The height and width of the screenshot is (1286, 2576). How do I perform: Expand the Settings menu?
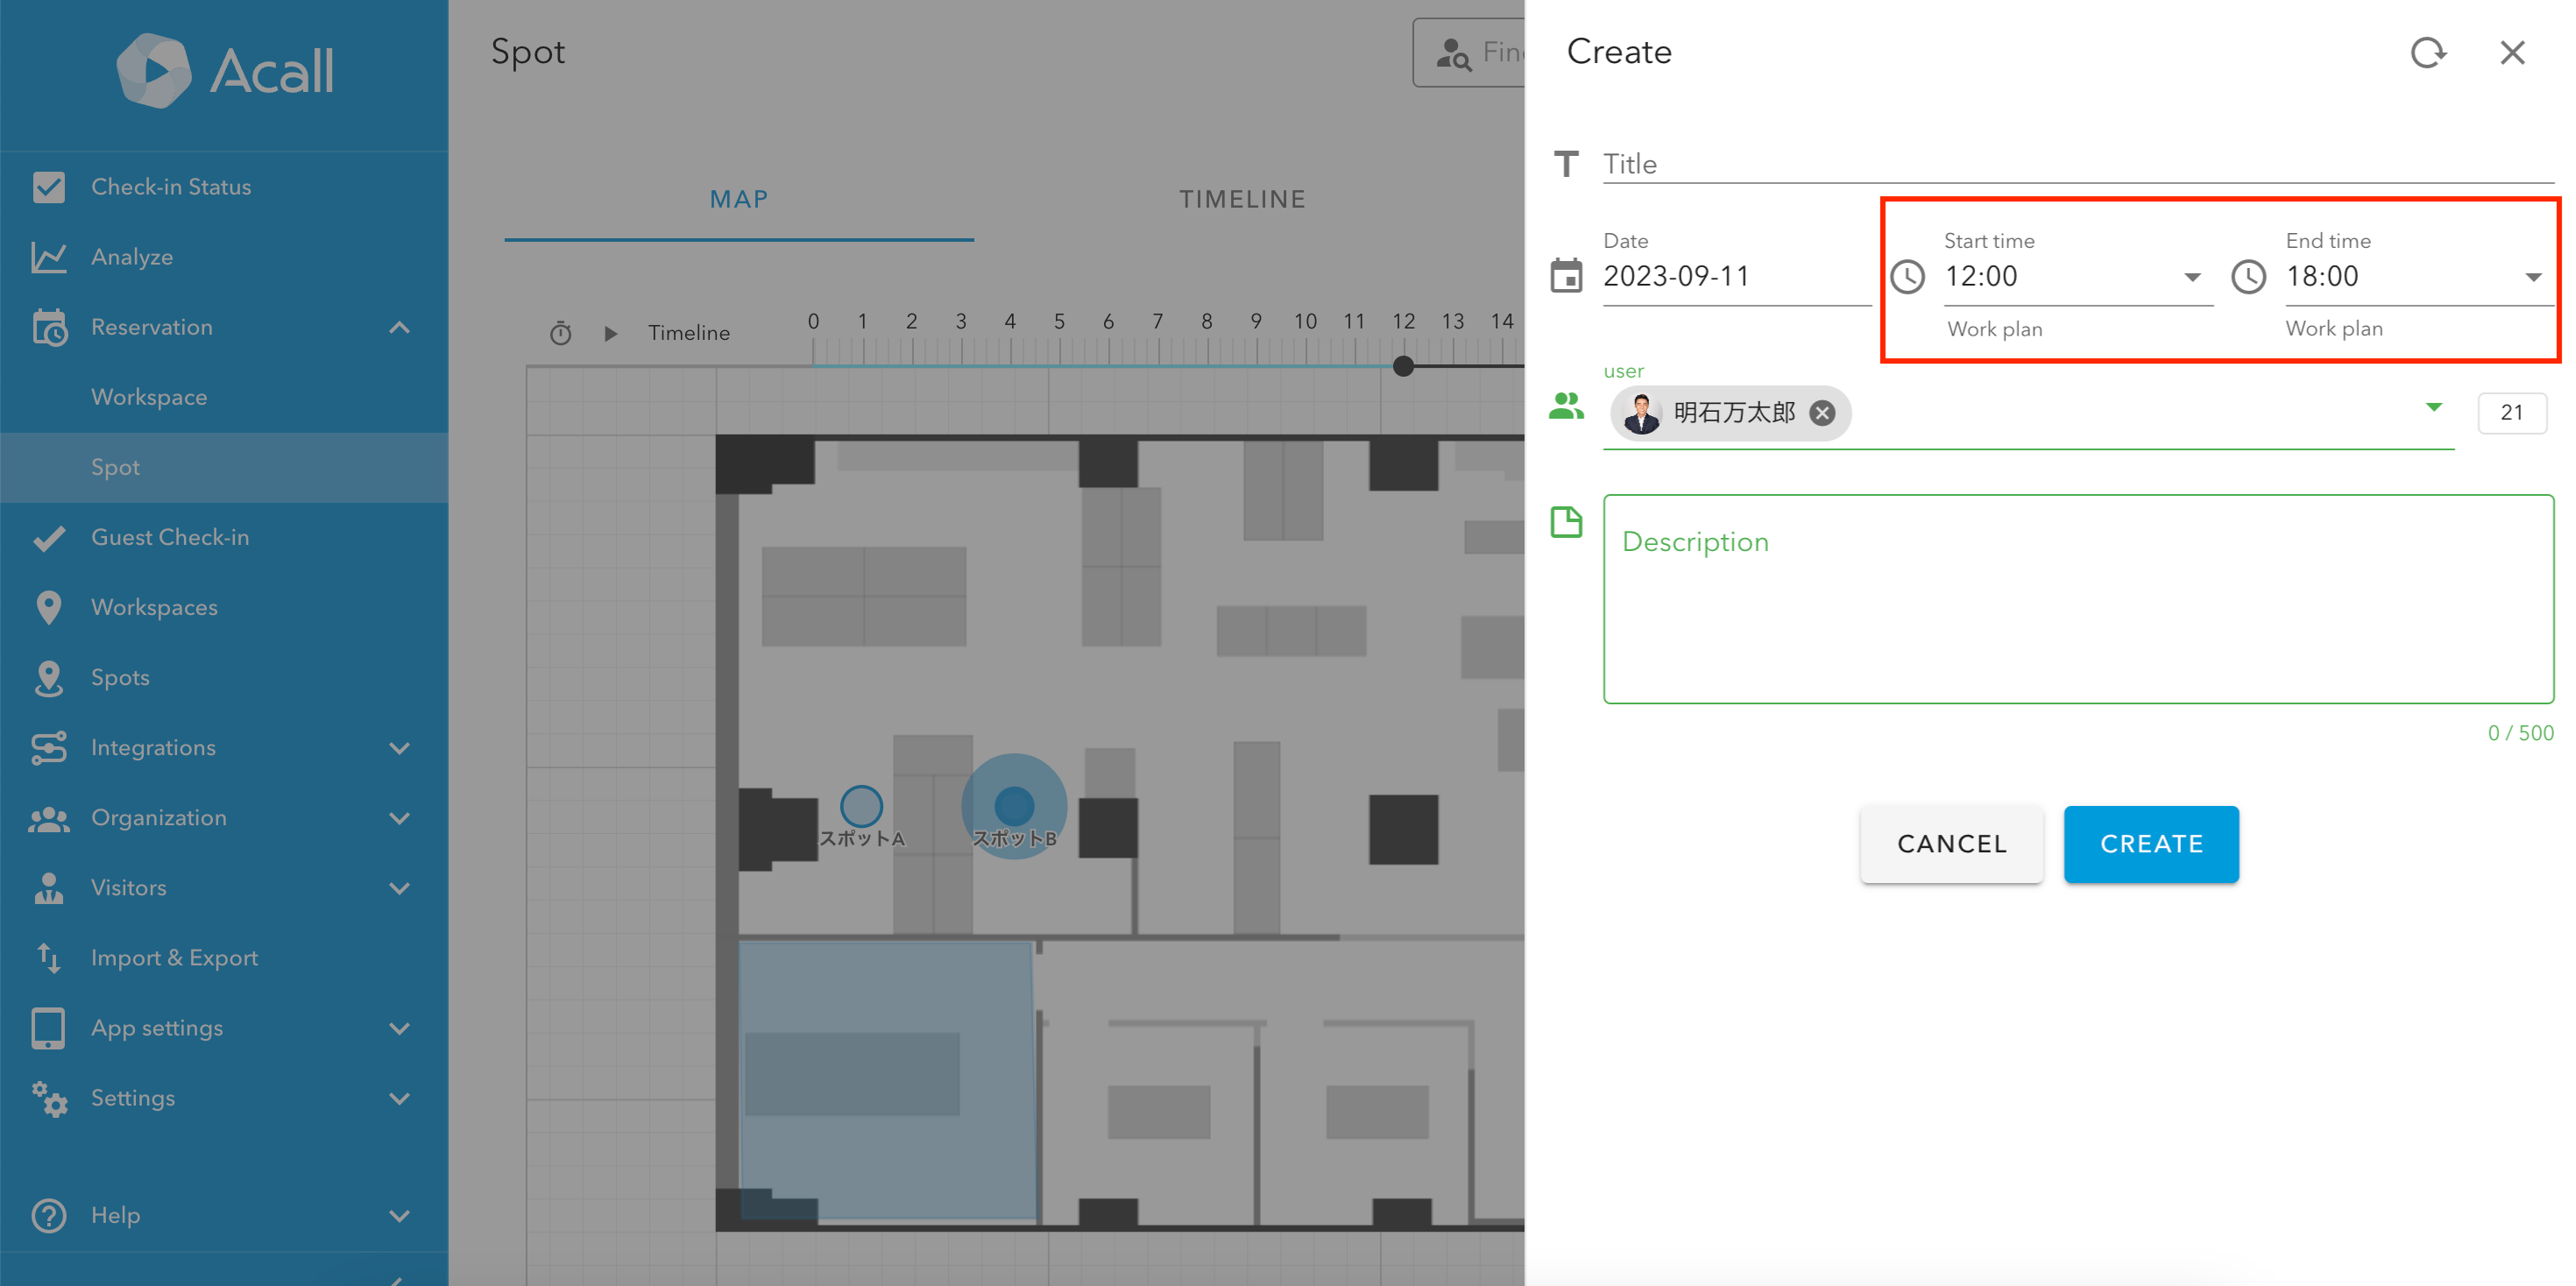(399, 1098)
